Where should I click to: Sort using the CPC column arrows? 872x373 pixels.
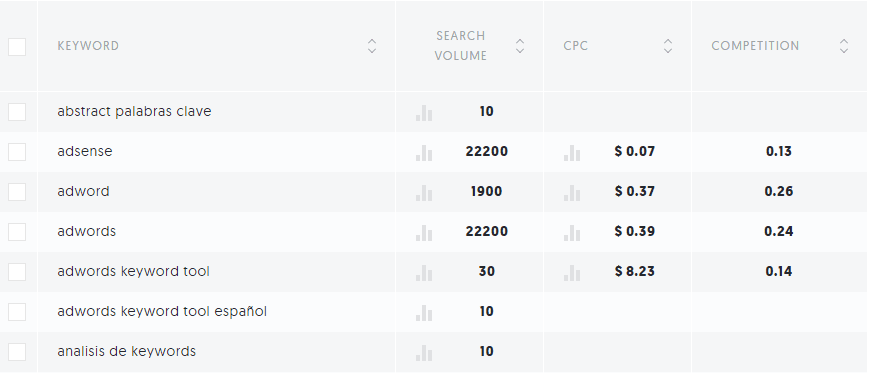tap(668, 46)
